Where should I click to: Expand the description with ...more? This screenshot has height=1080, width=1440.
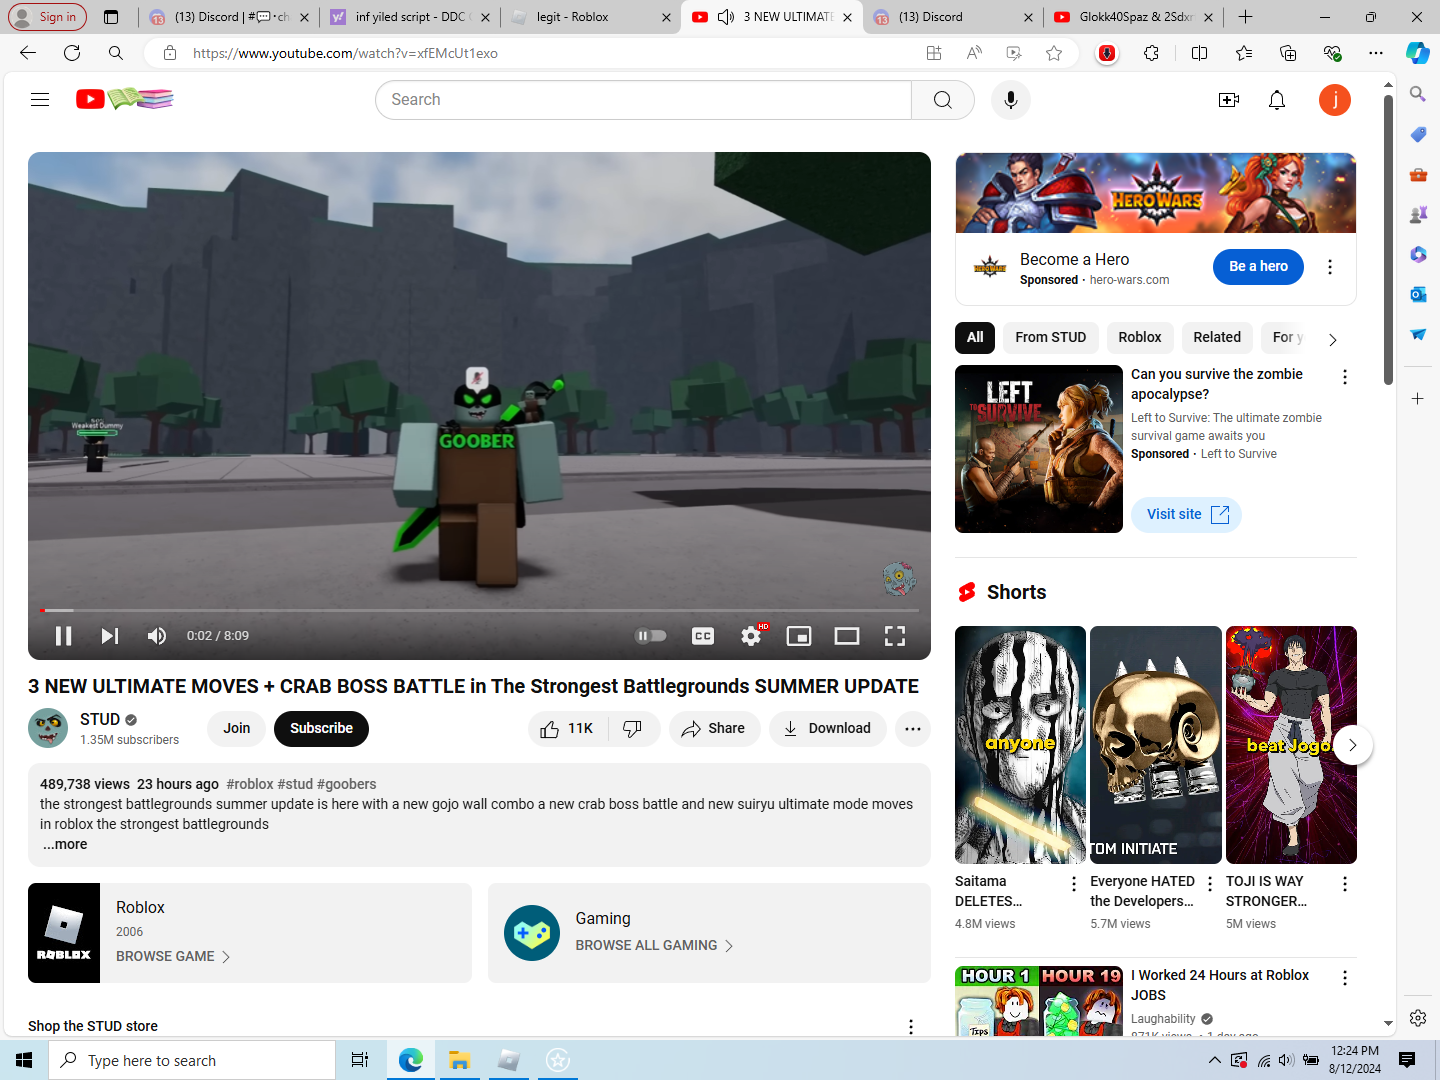[x=65, y=844]
